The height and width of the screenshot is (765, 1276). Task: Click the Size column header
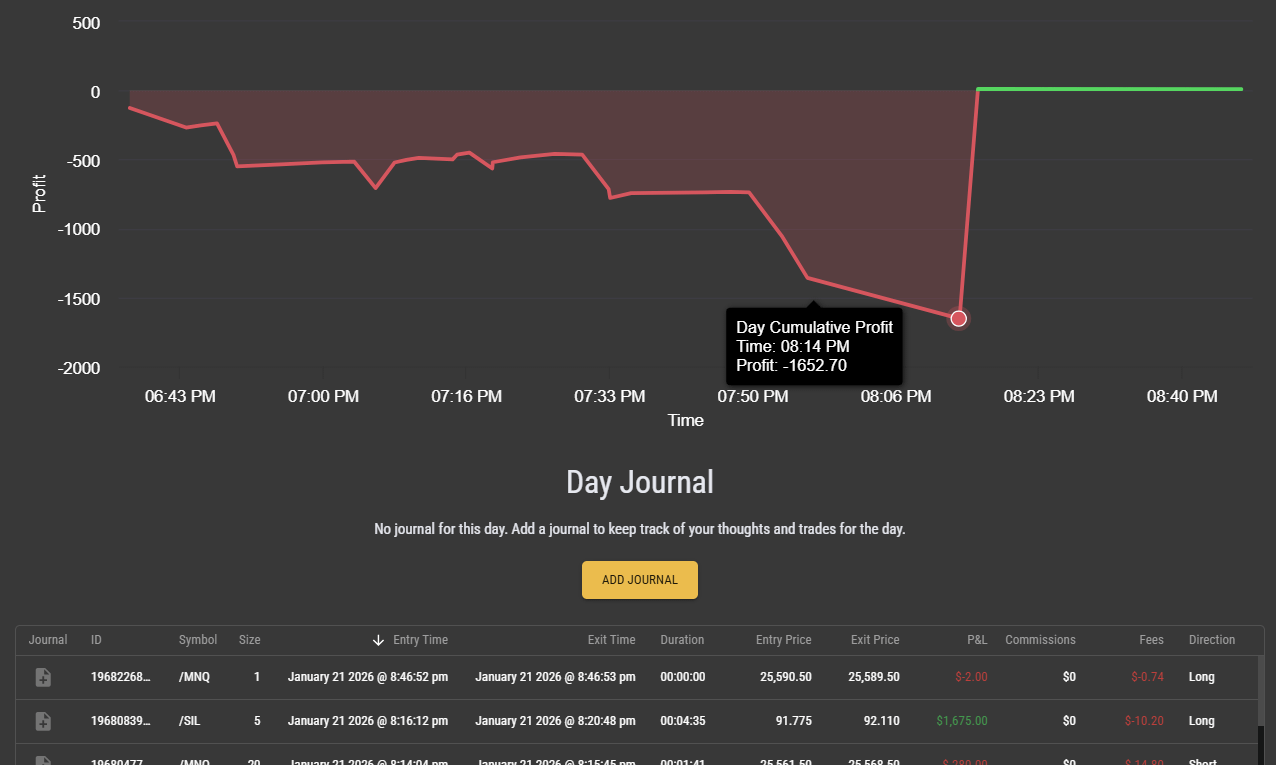[x=249, y=640]
